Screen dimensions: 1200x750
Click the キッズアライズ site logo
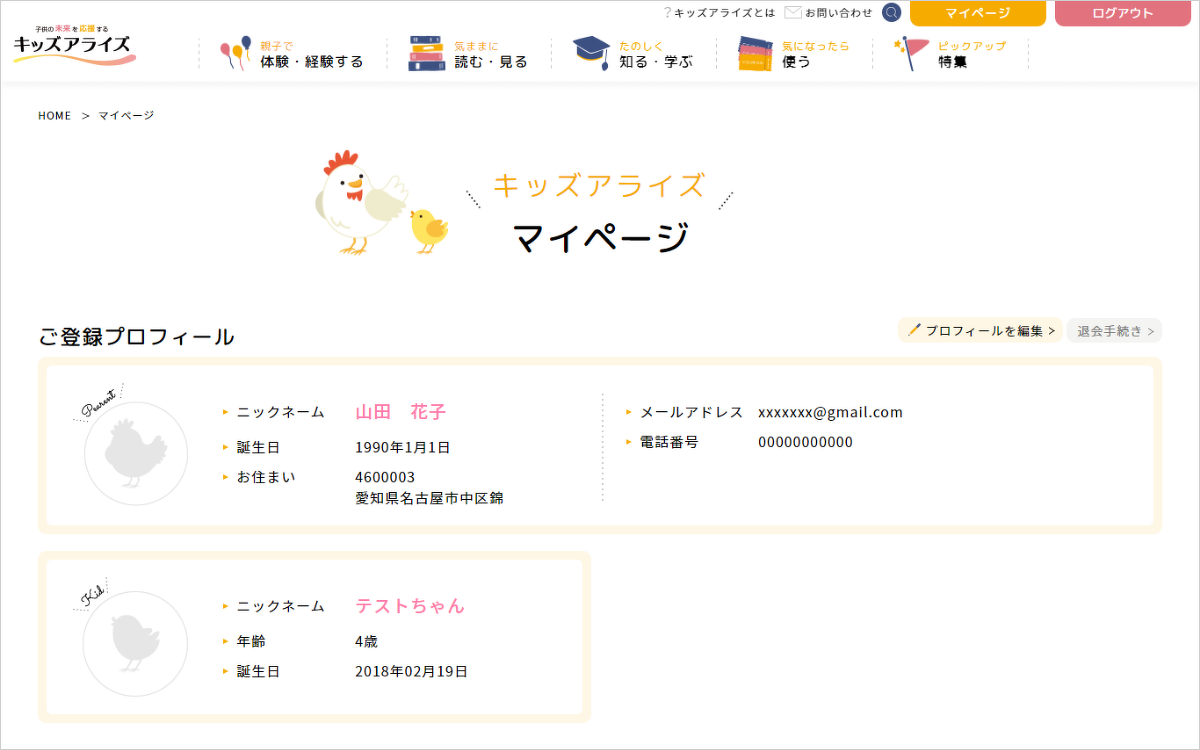(74, 45)
